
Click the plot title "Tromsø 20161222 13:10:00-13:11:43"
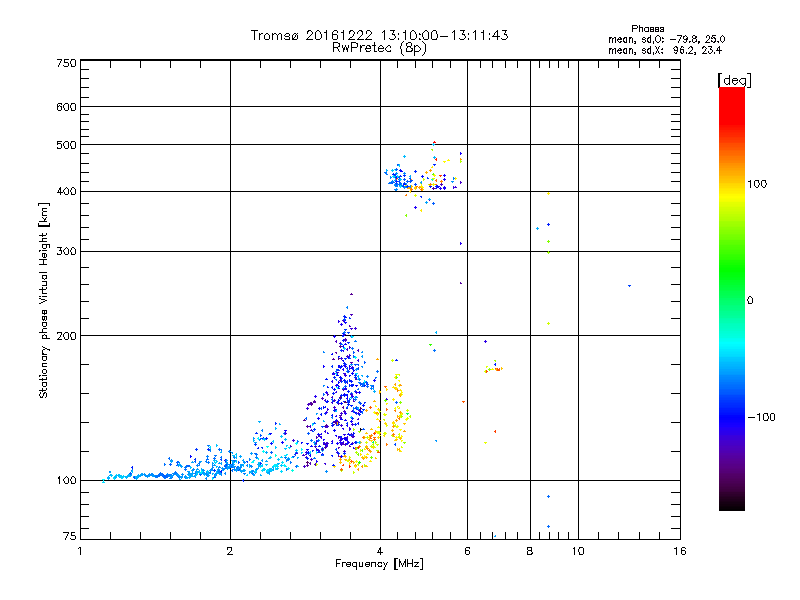(x=379, y=35)
